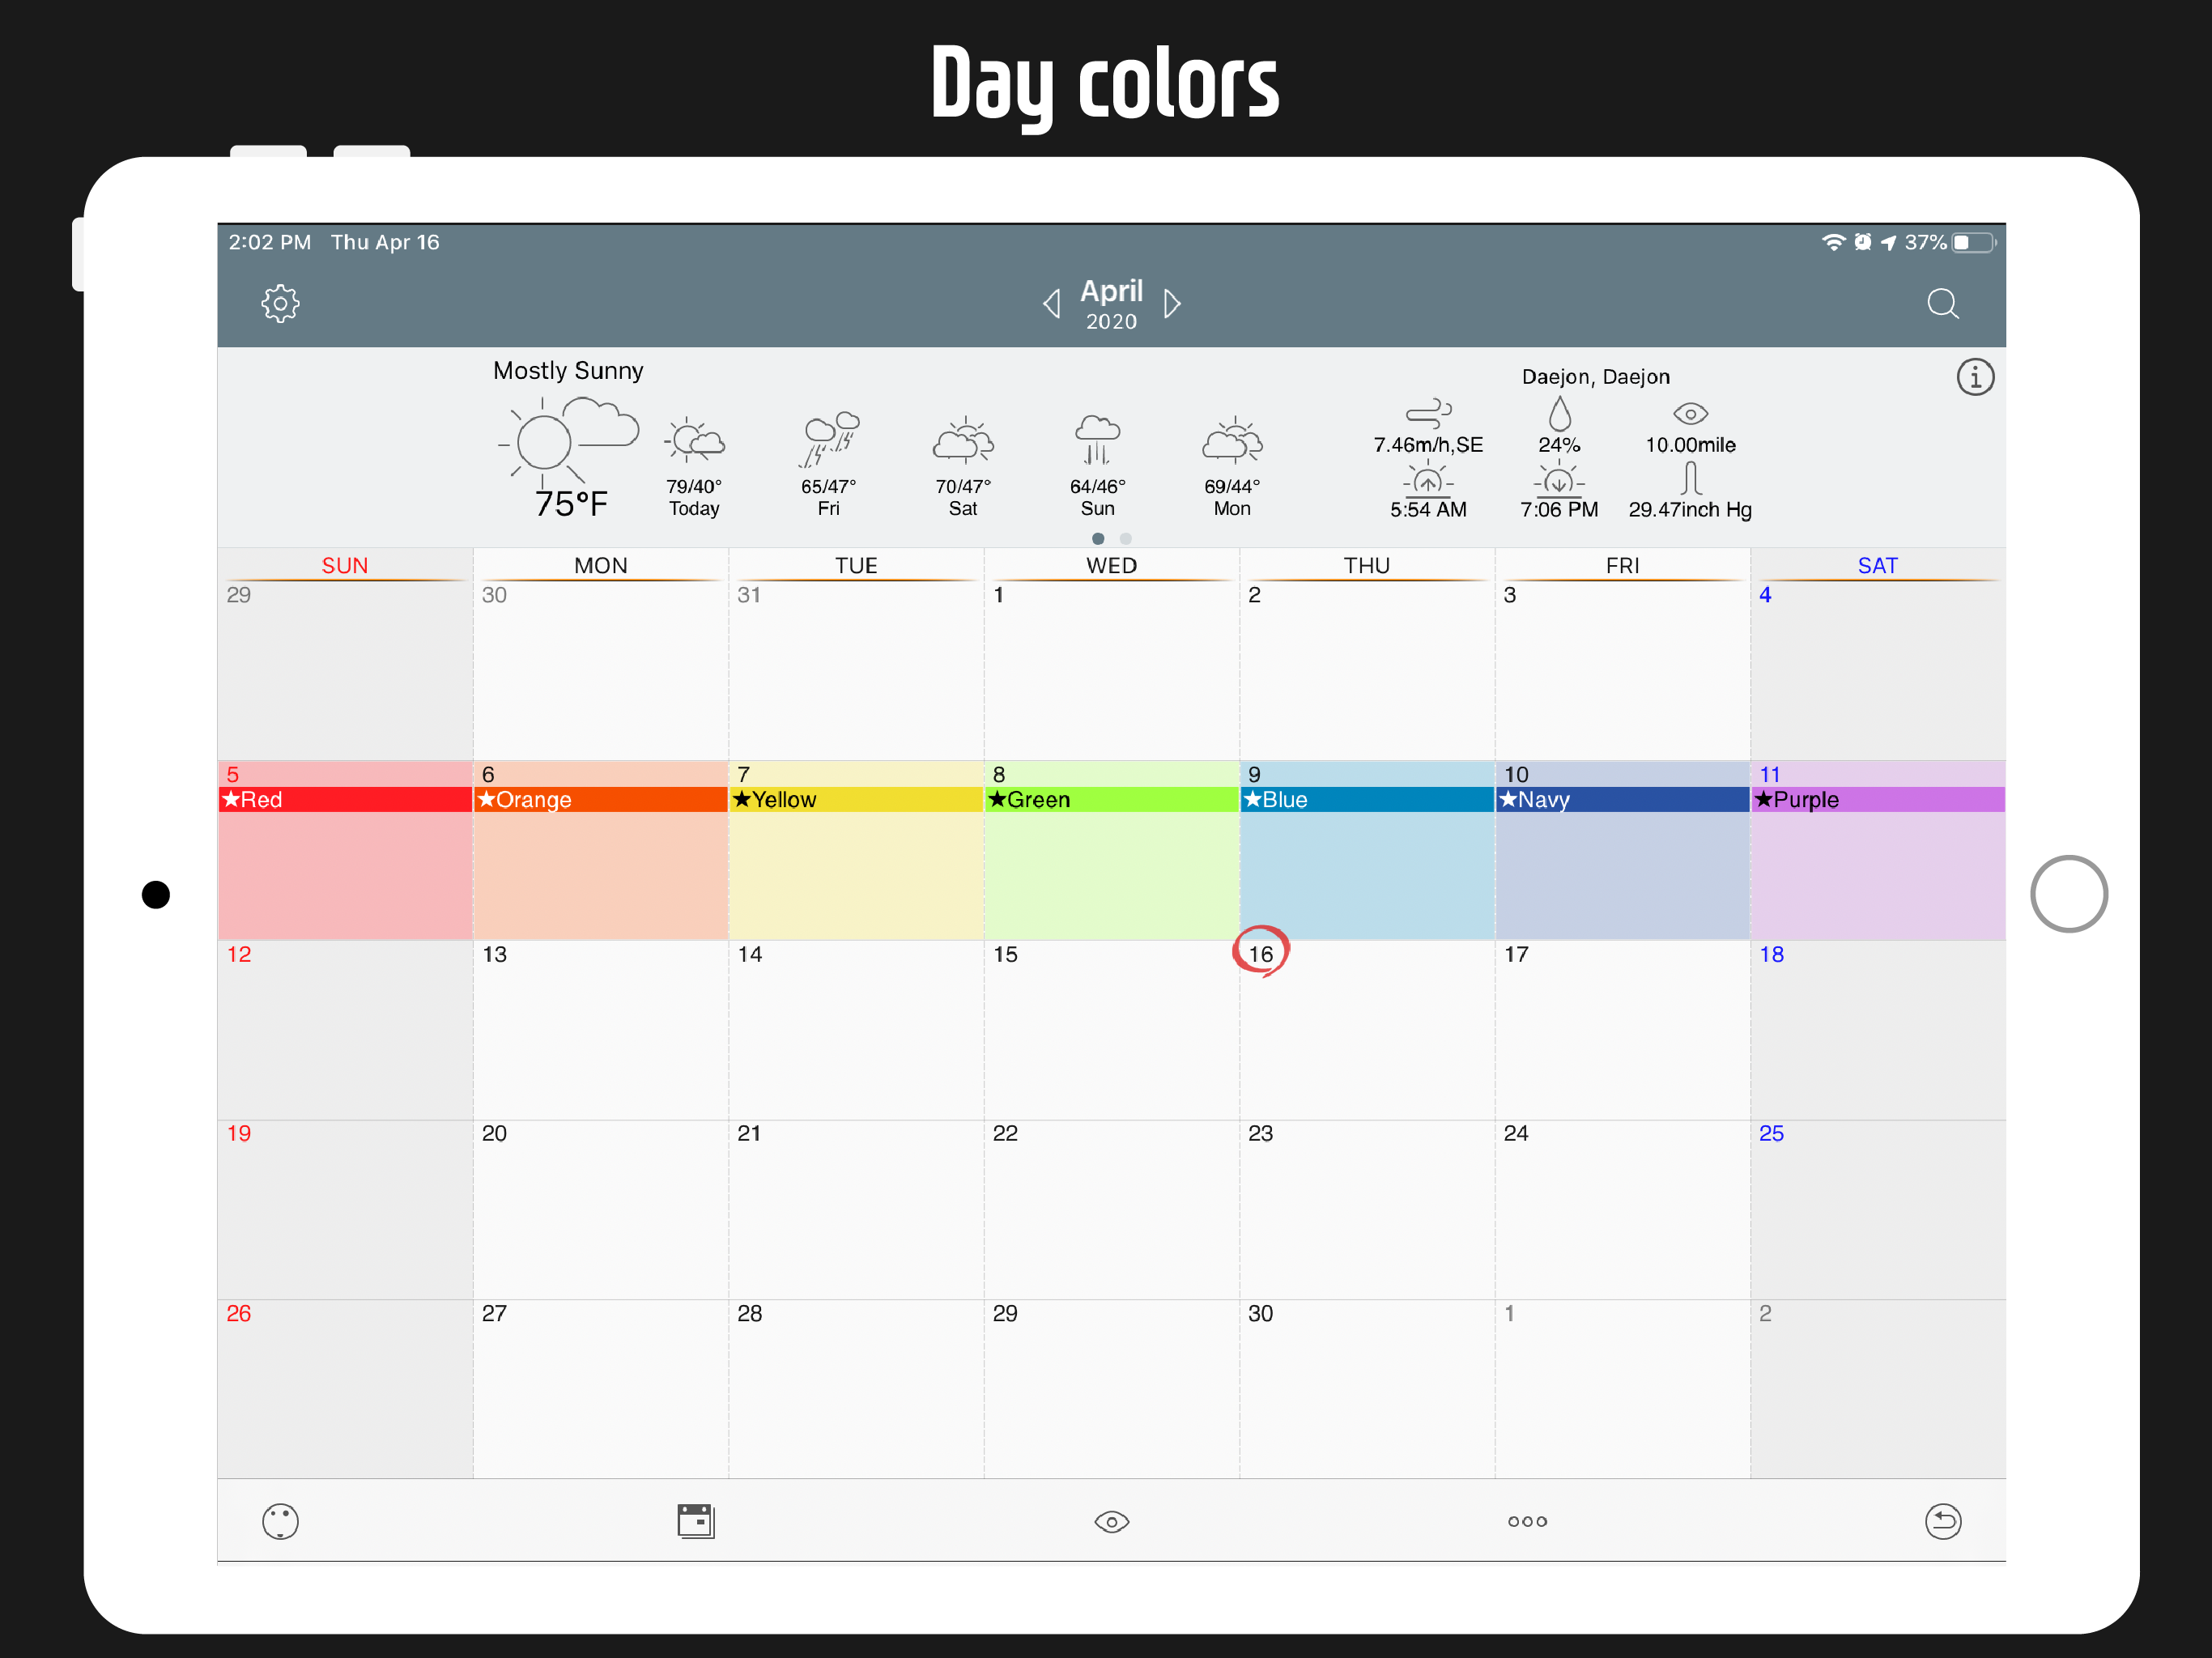This screenshot has height=1658, width=2212.
Task: Tap the search magnifier icon
Action: [x=1942, y=303]
